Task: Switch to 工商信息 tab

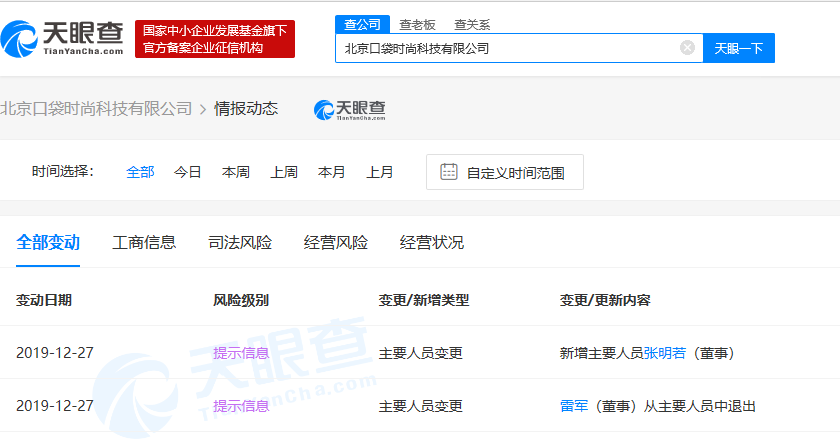Action: [x=144, y=242]
